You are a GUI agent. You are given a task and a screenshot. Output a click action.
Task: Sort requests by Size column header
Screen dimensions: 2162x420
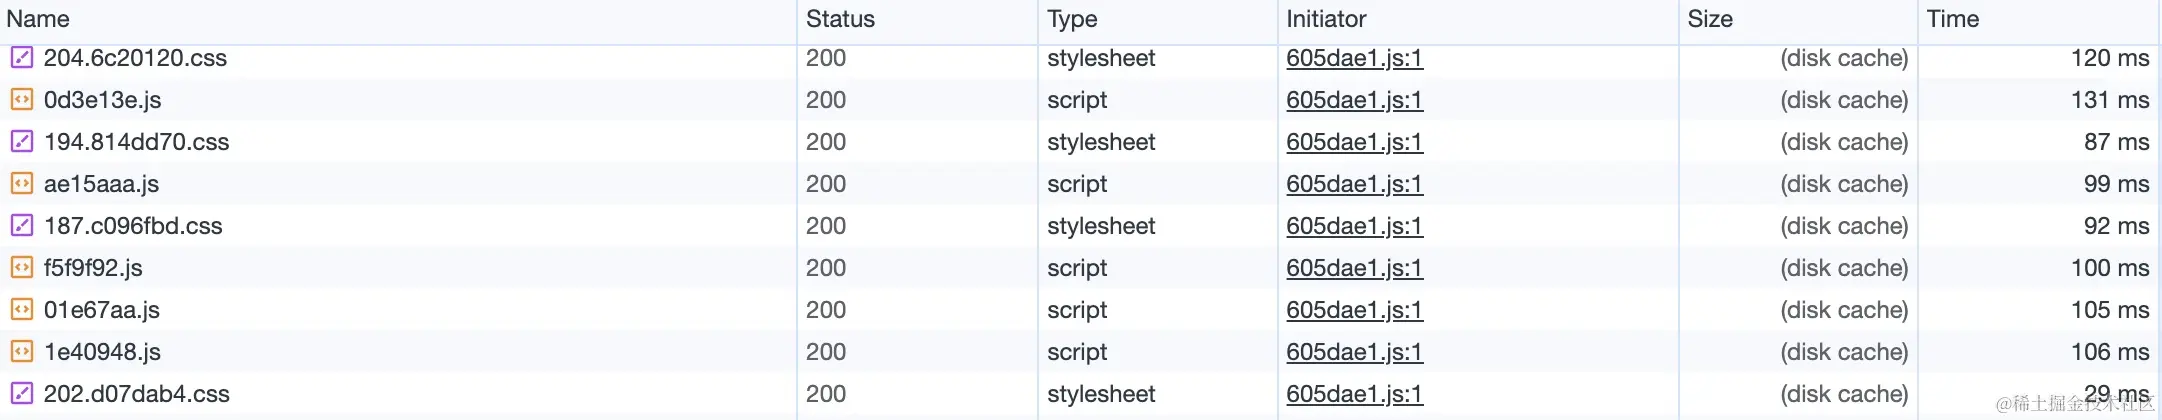click(1710, 19)
